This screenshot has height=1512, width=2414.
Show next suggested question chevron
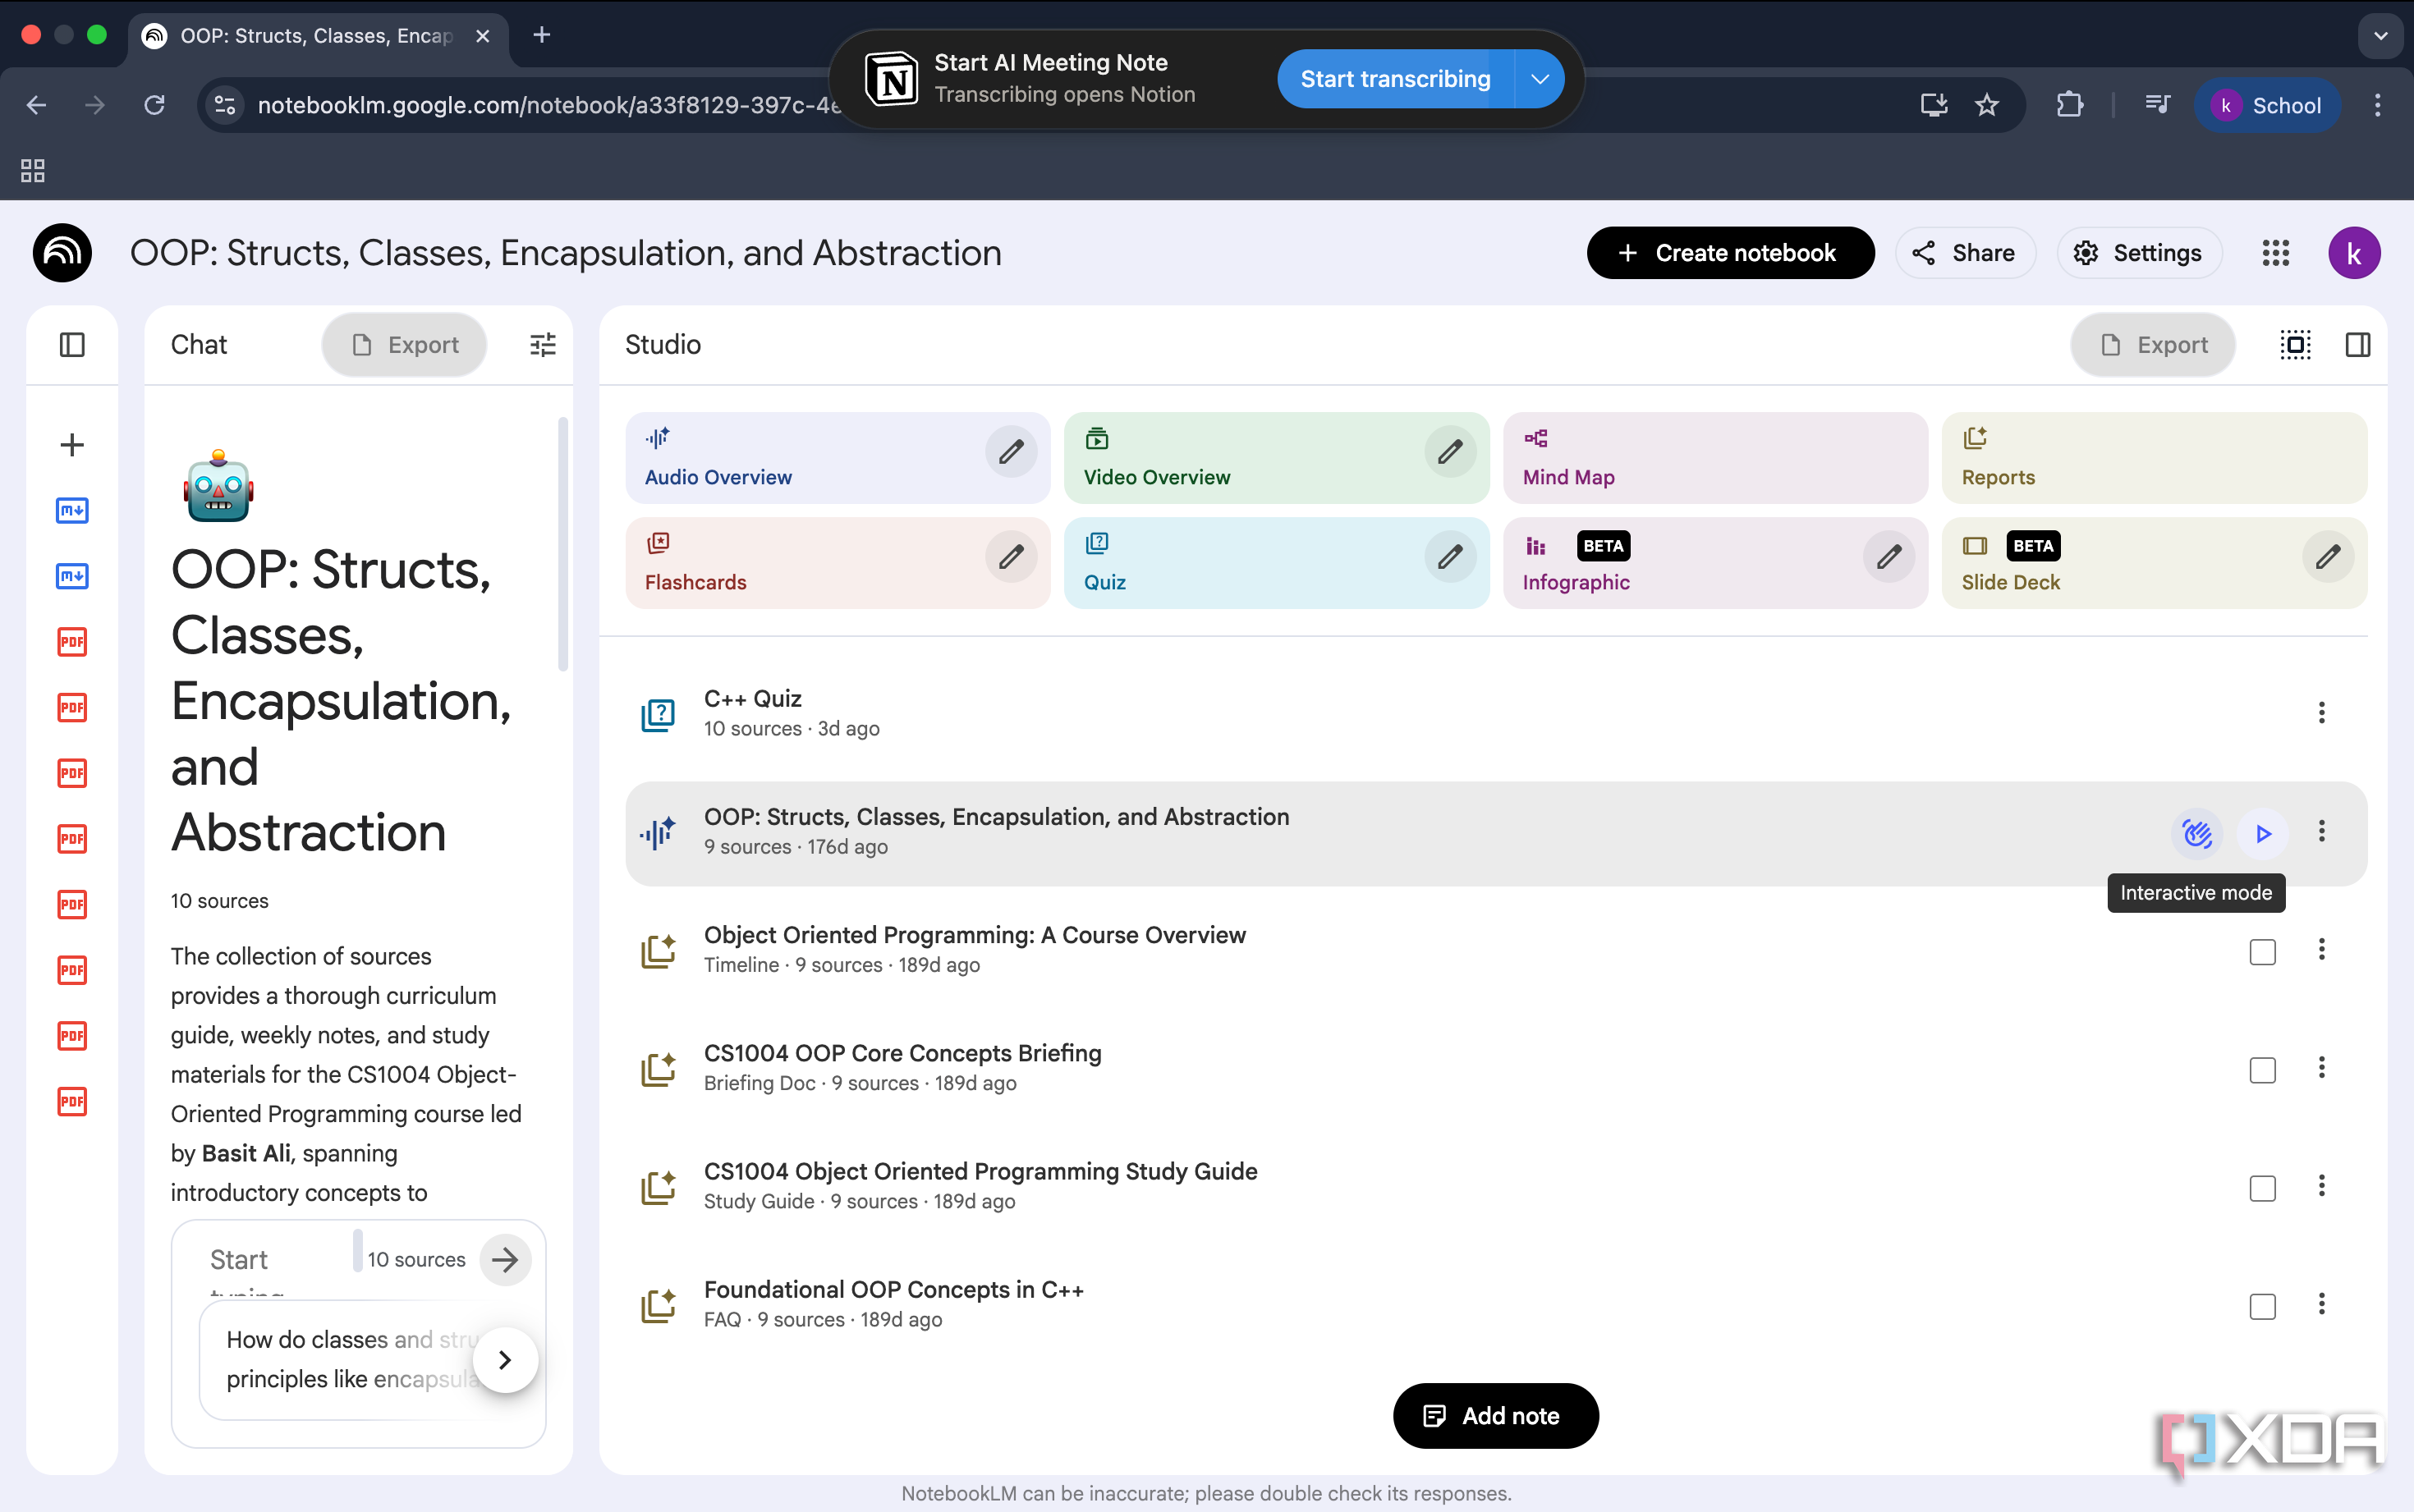pyautogui.click(x=505, y=1360)
